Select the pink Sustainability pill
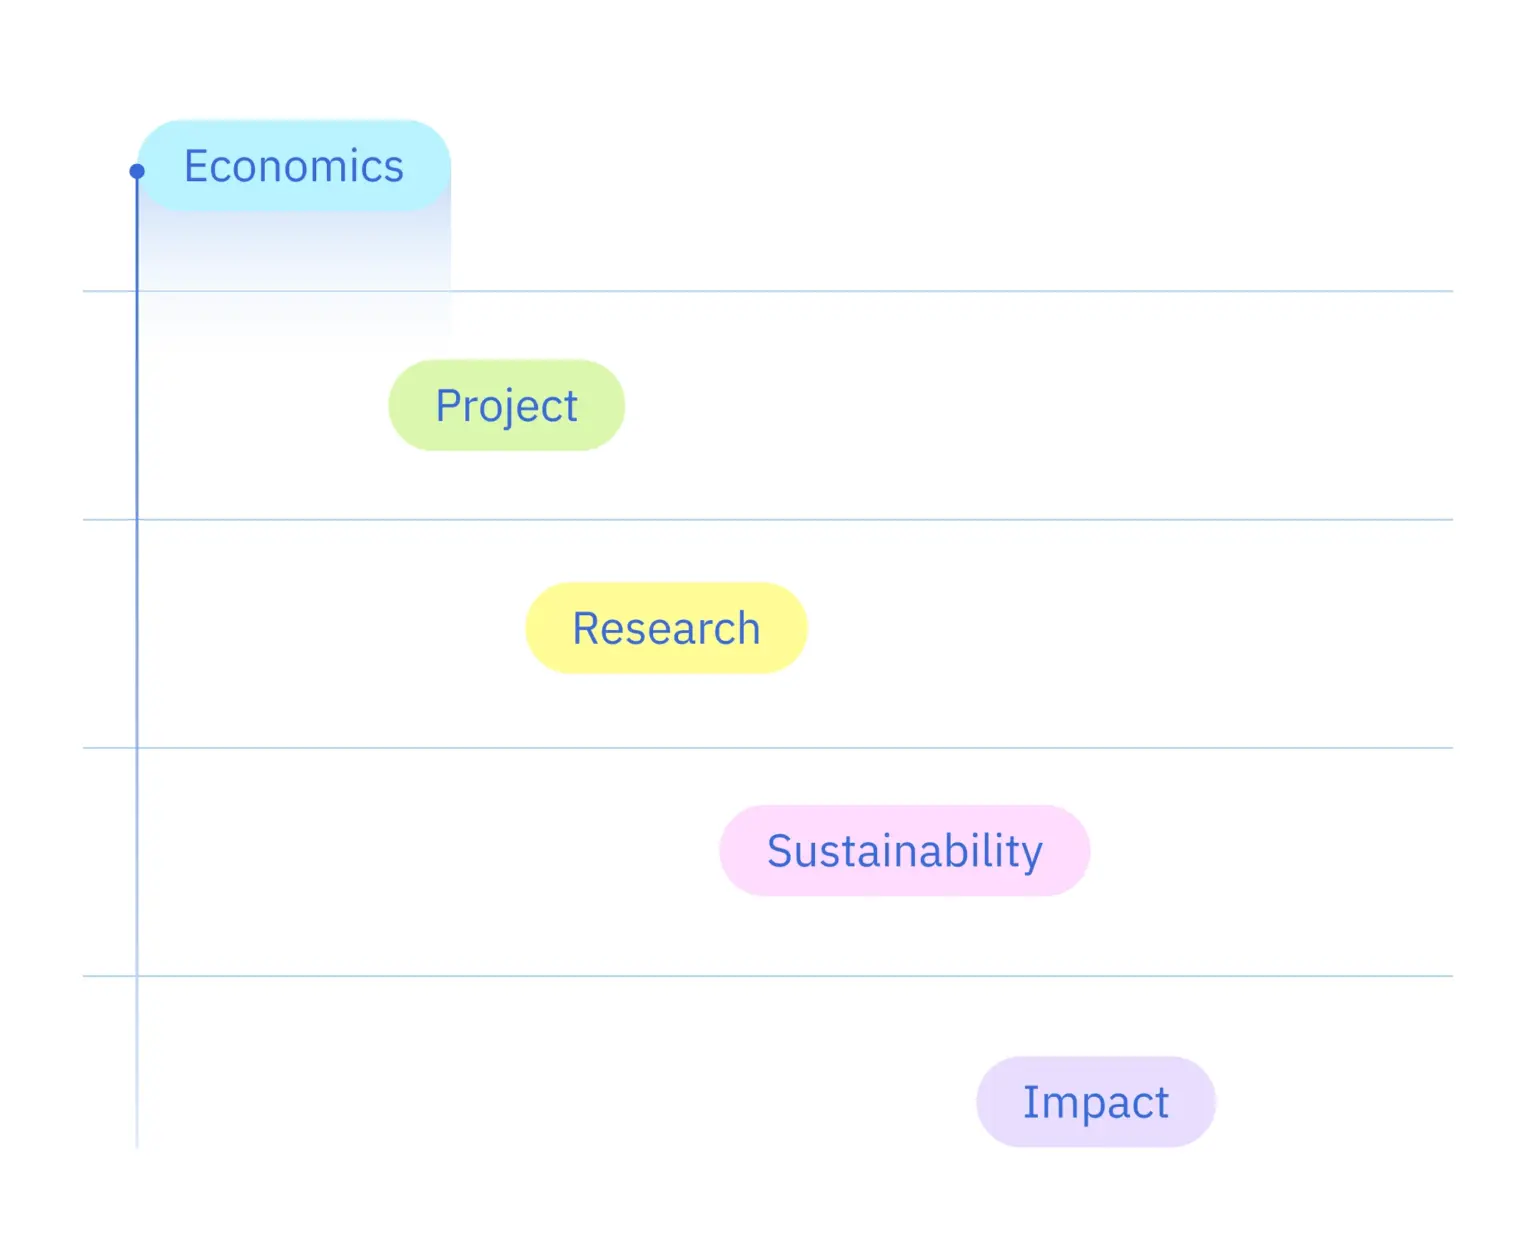1536x1256 pixels. 905,851
